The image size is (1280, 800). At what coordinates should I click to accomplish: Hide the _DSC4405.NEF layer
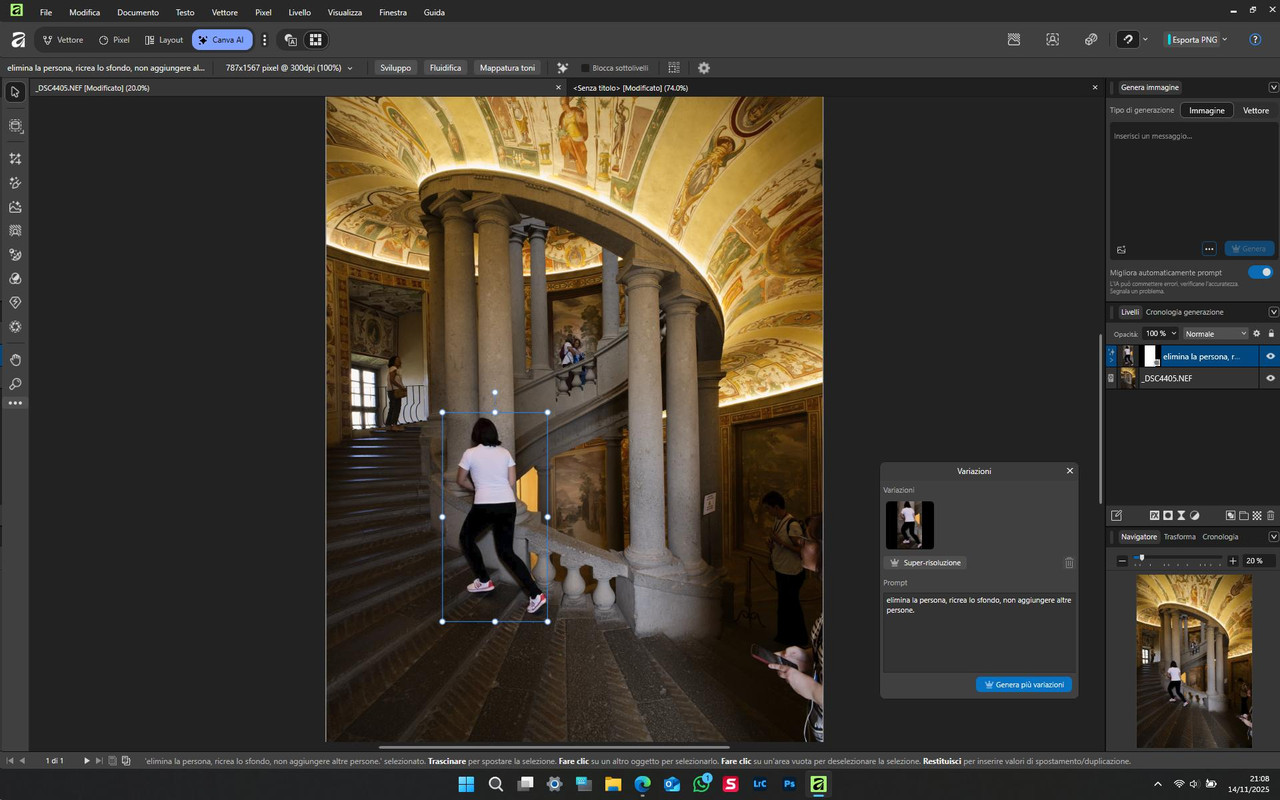click(x=1271, y=378)
